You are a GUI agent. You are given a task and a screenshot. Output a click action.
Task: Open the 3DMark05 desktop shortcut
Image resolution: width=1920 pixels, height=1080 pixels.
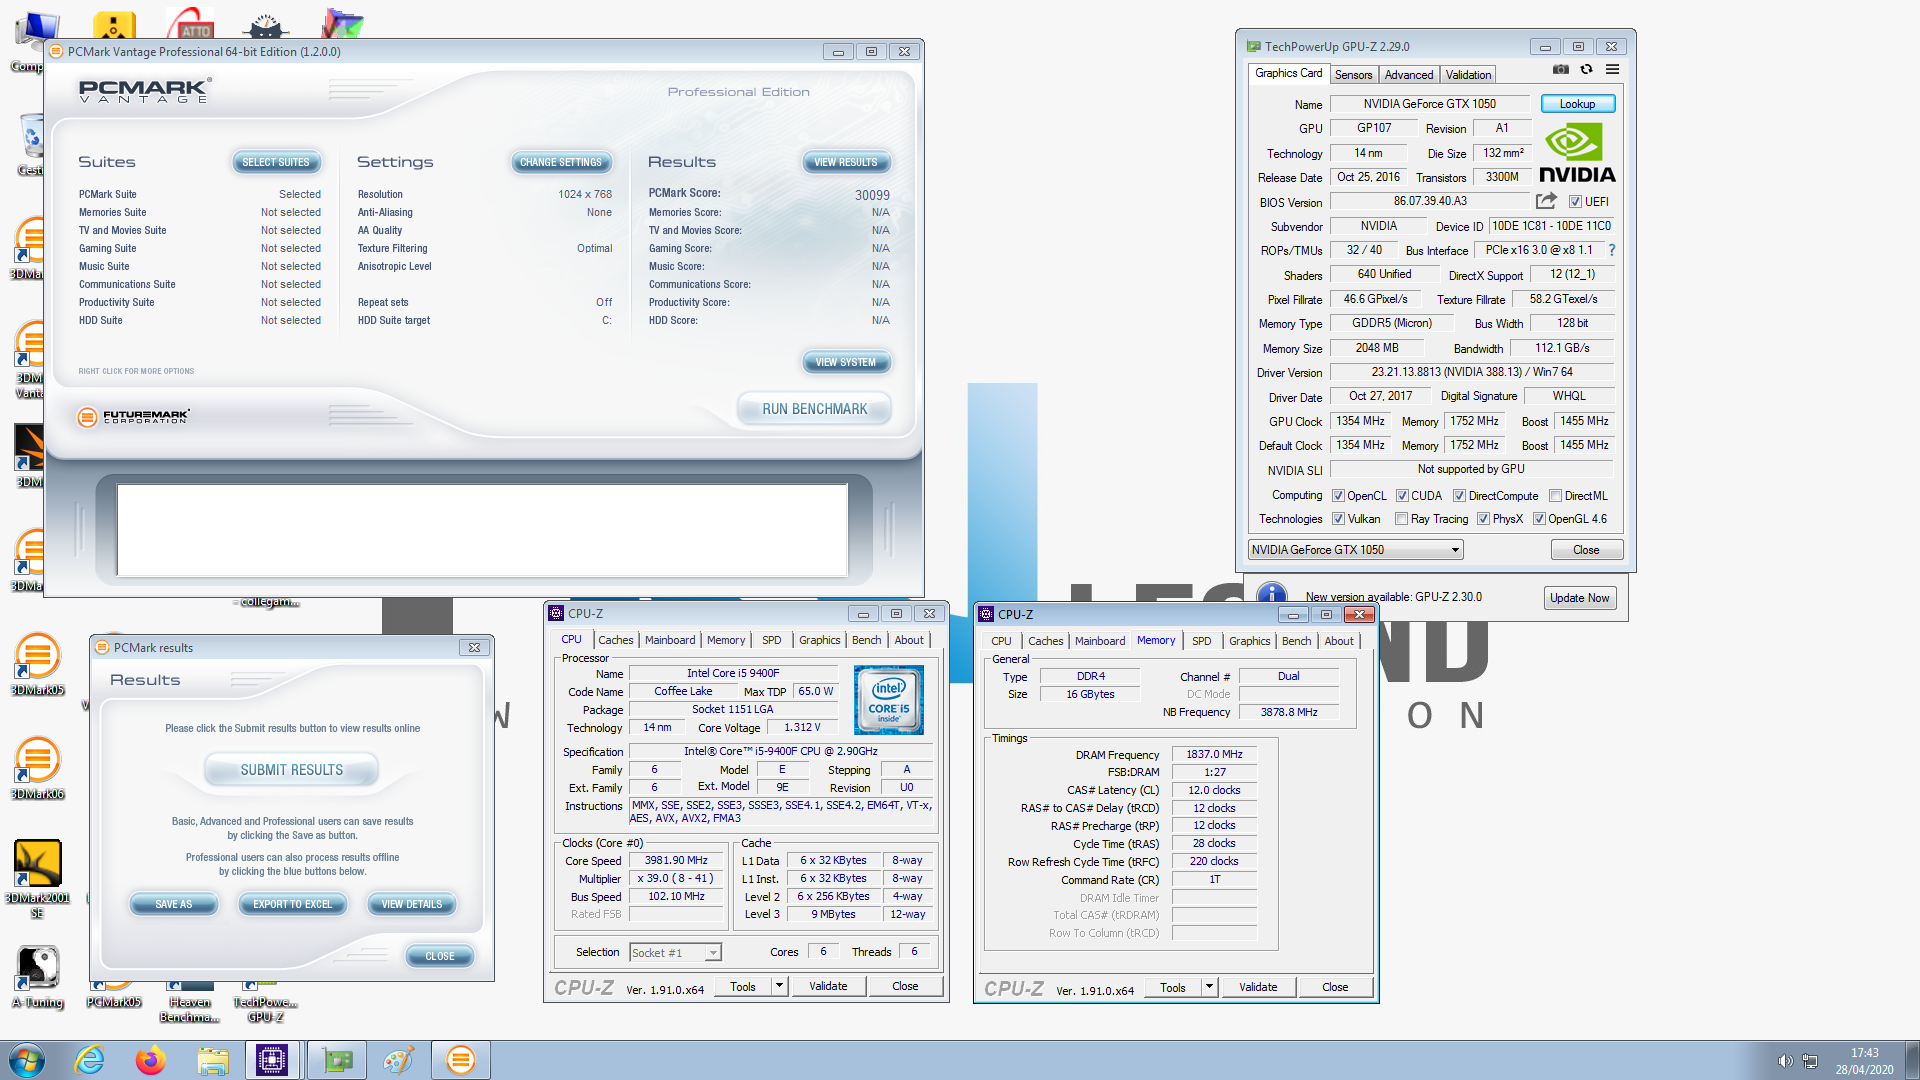[37, 664]
